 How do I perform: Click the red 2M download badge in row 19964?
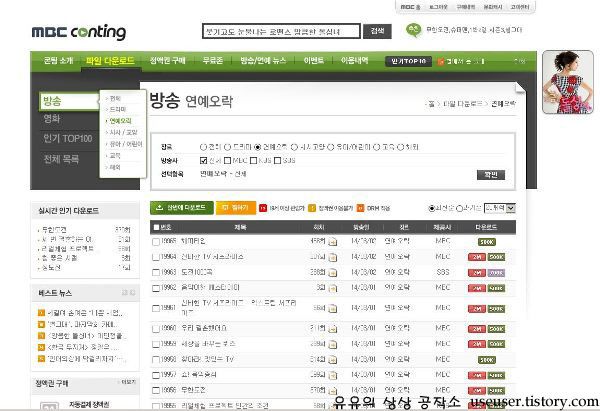pyautogui.click(x=477, y=257)
